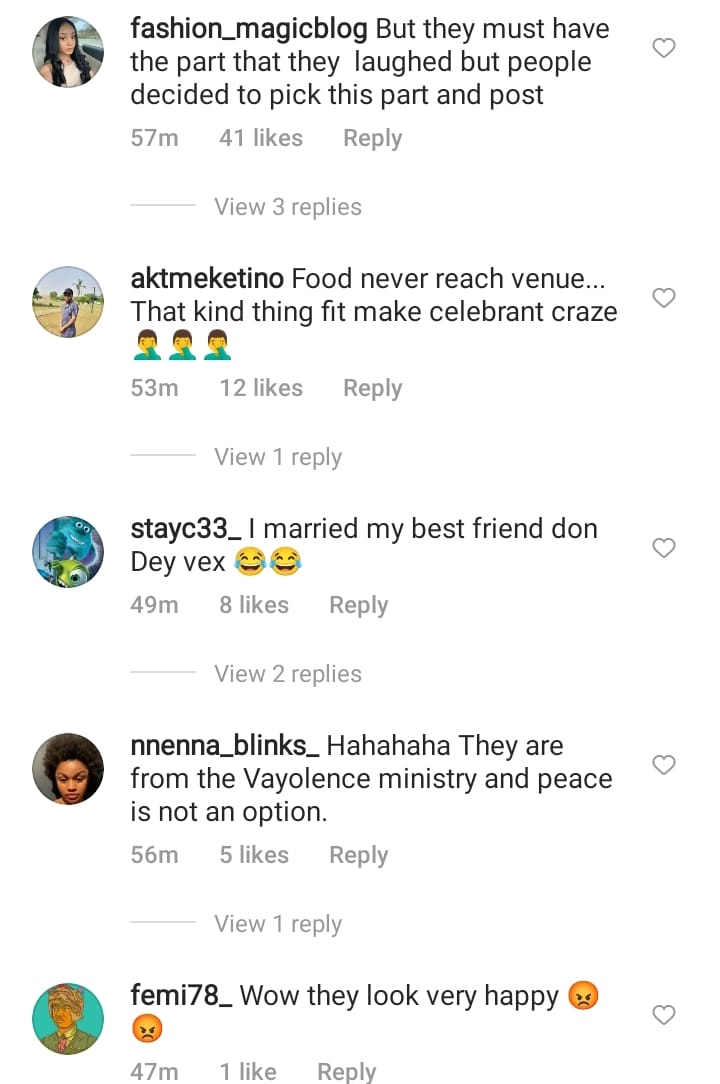Image resolution: width=720 pixels, height=1084 pixels.
Task: Expand View 1 reply under nnenna_blinks_
Action: point(277,924)
